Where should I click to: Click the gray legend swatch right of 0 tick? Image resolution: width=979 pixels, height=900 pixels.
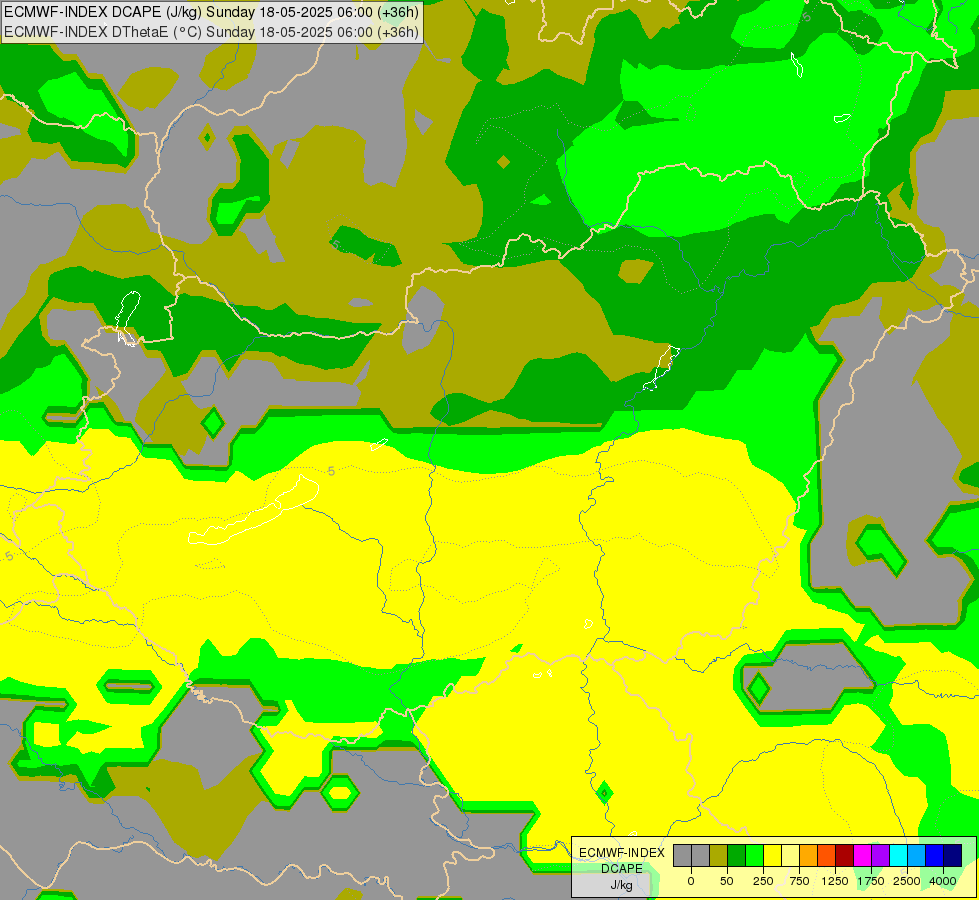coord(700,856)
